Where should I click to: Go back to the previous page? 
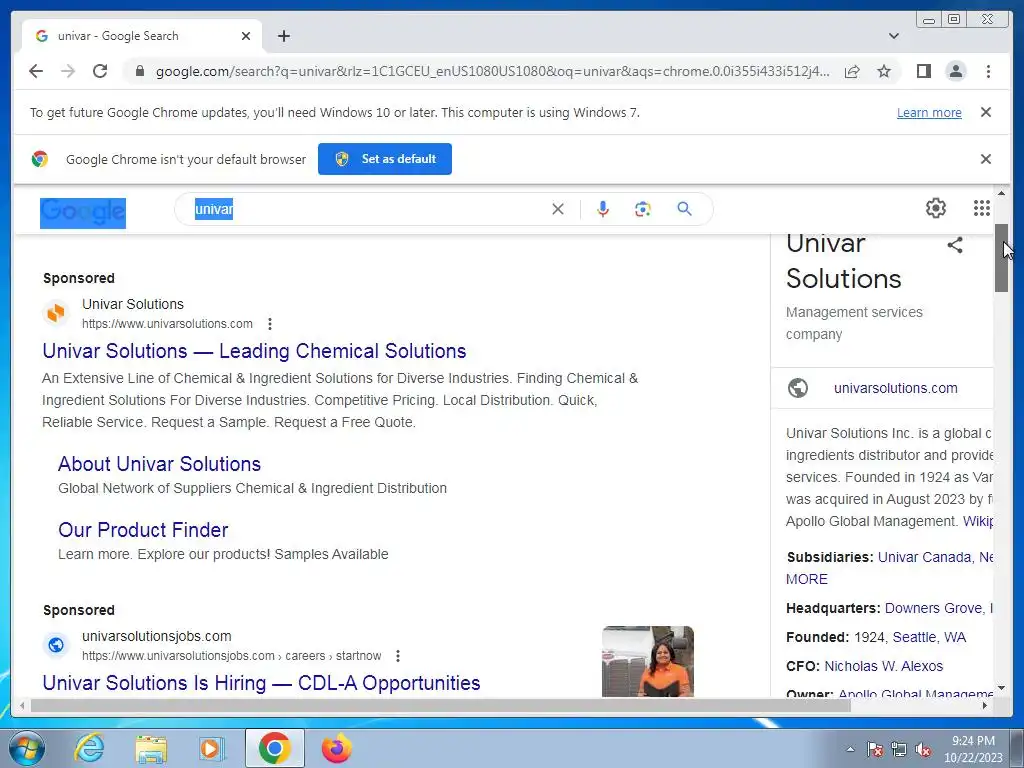click(36, 71)
